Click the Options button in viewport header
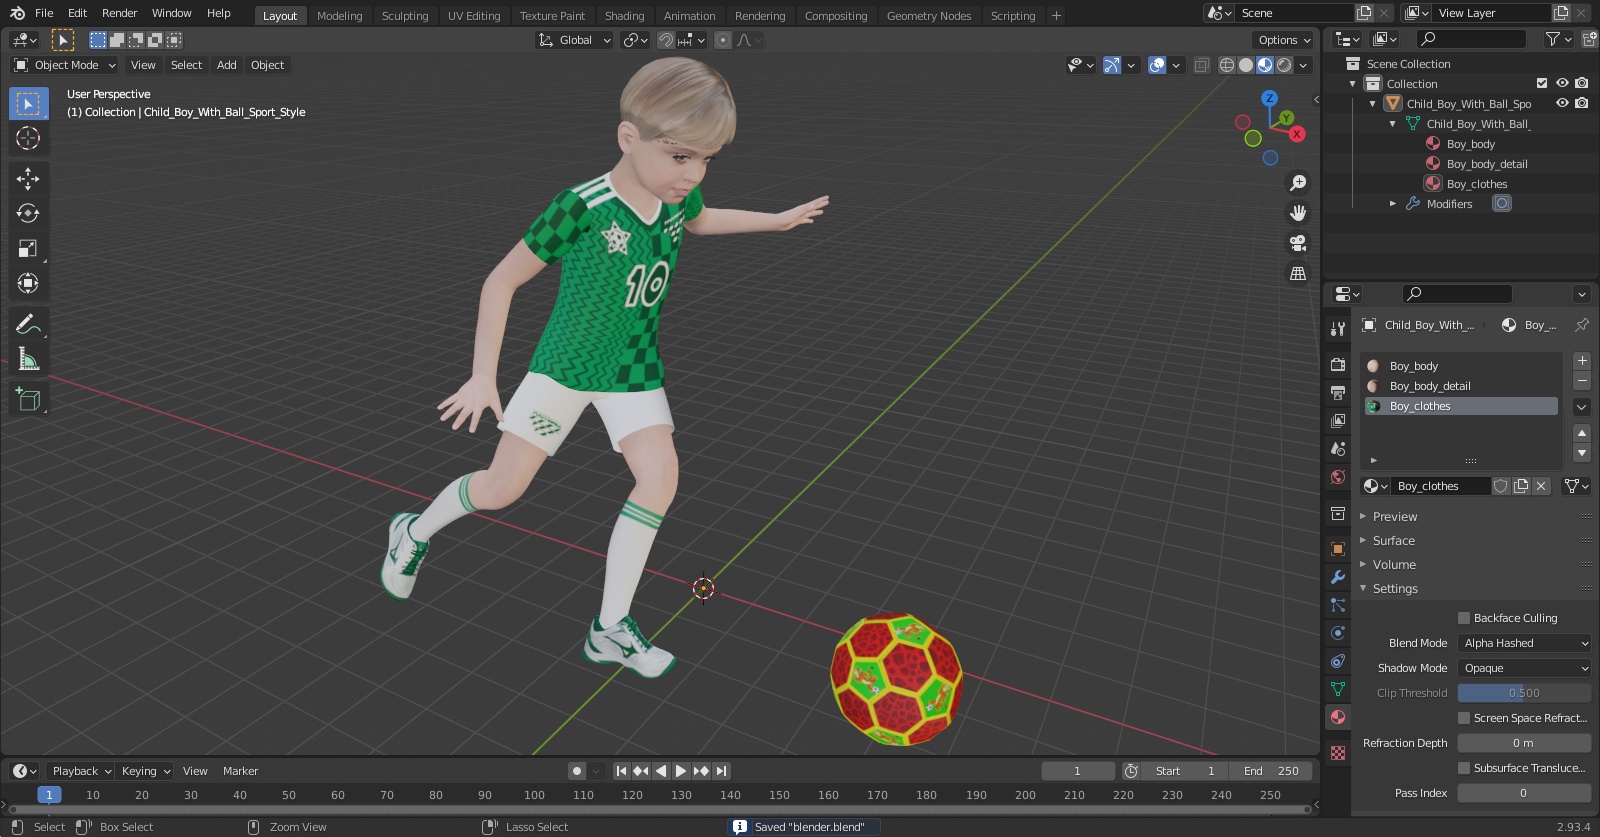The height and width of the screenshot is (837, 1600). click(x=1284, y=40)
